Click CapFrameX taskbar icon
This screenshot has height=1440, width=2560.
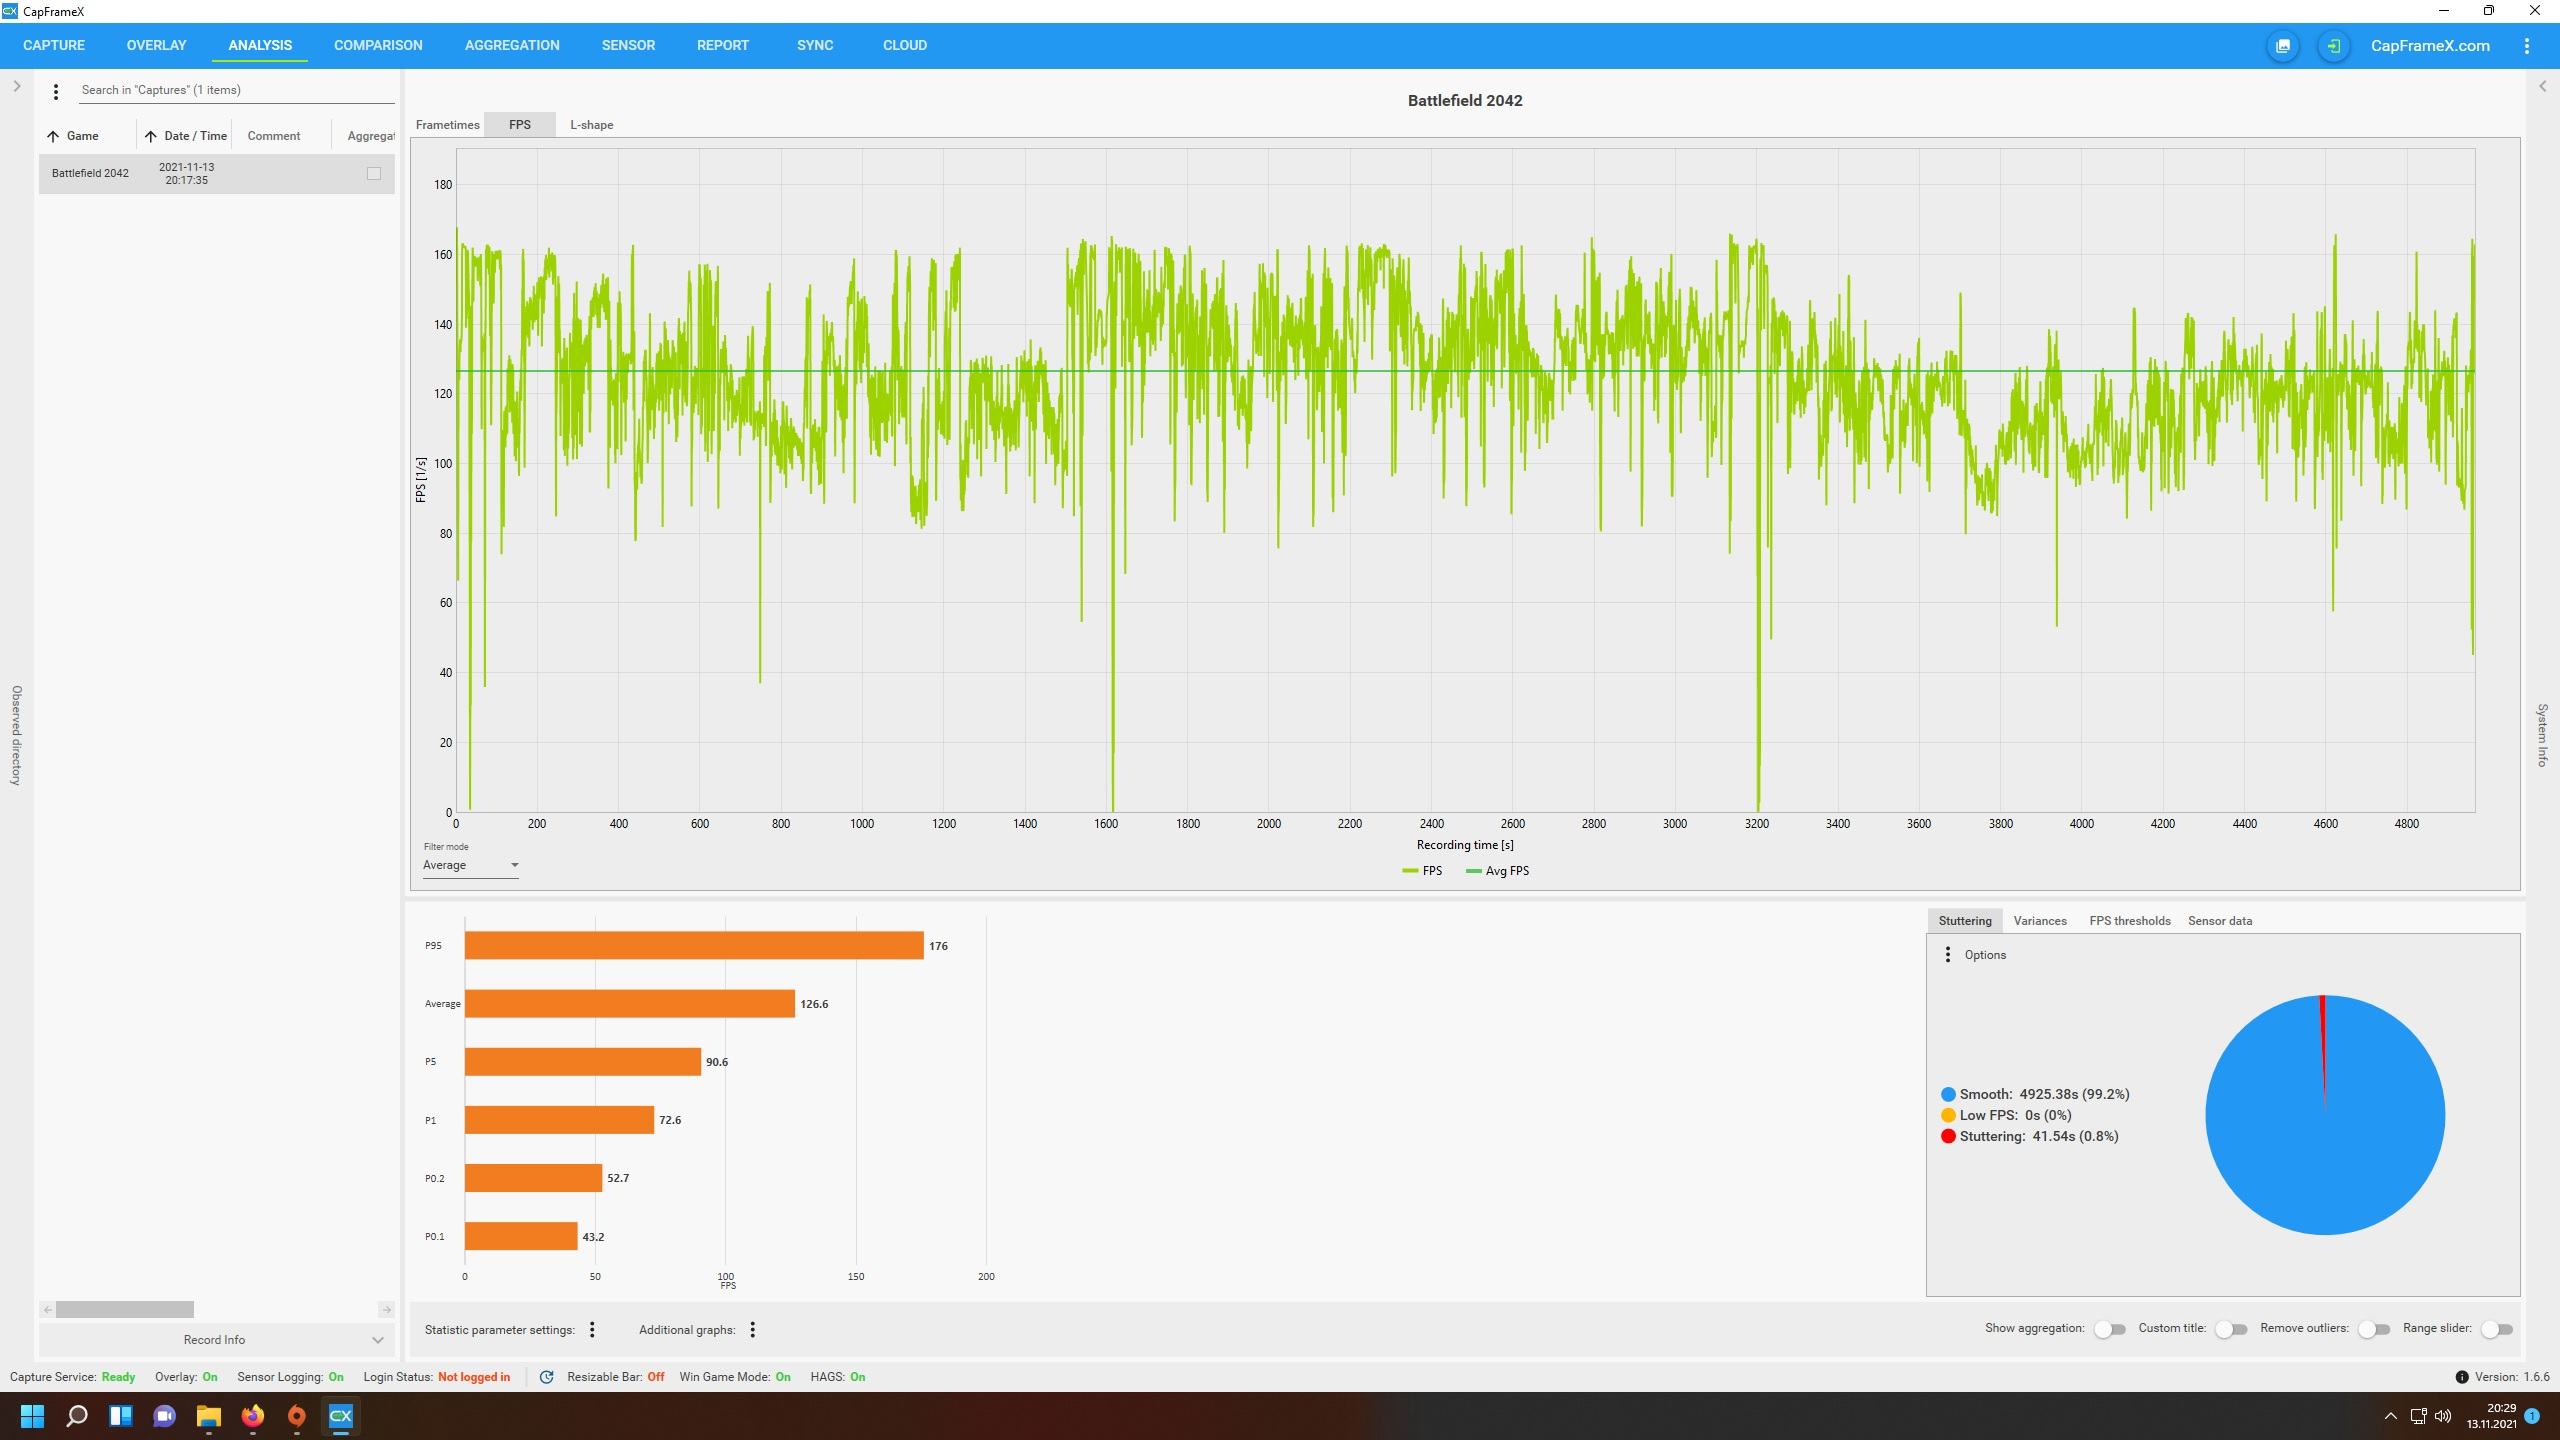(341, 1416)
